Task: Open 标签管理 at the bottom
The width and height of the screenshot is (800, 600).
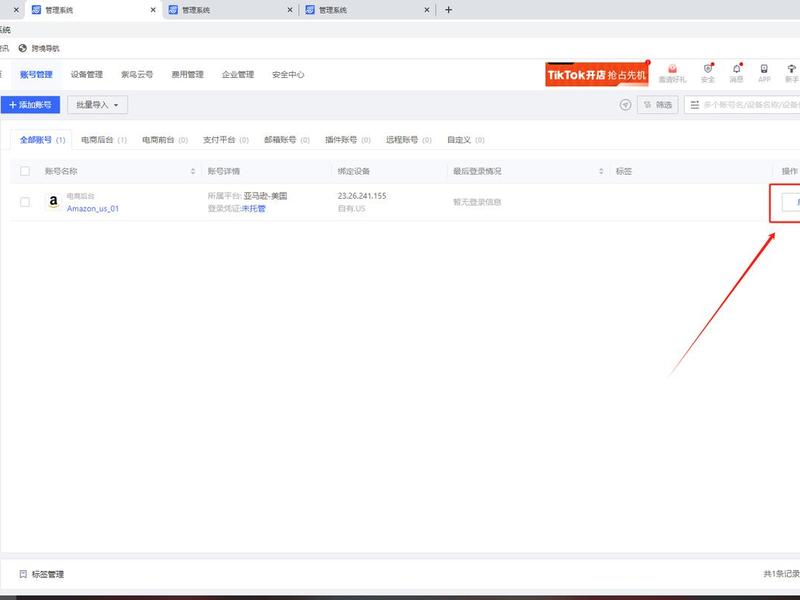Action: pos(48,574)
